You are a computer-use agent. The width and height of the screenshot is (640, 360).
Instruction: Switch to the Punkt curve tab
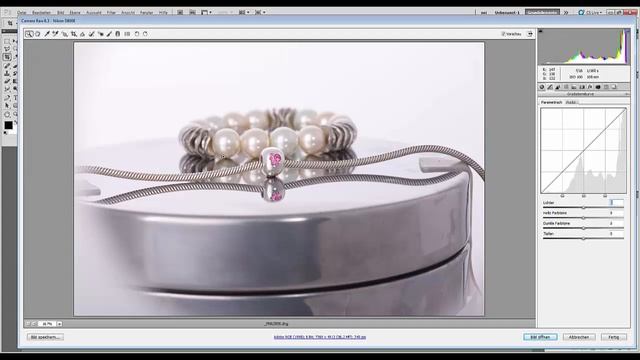click(571, 102)
